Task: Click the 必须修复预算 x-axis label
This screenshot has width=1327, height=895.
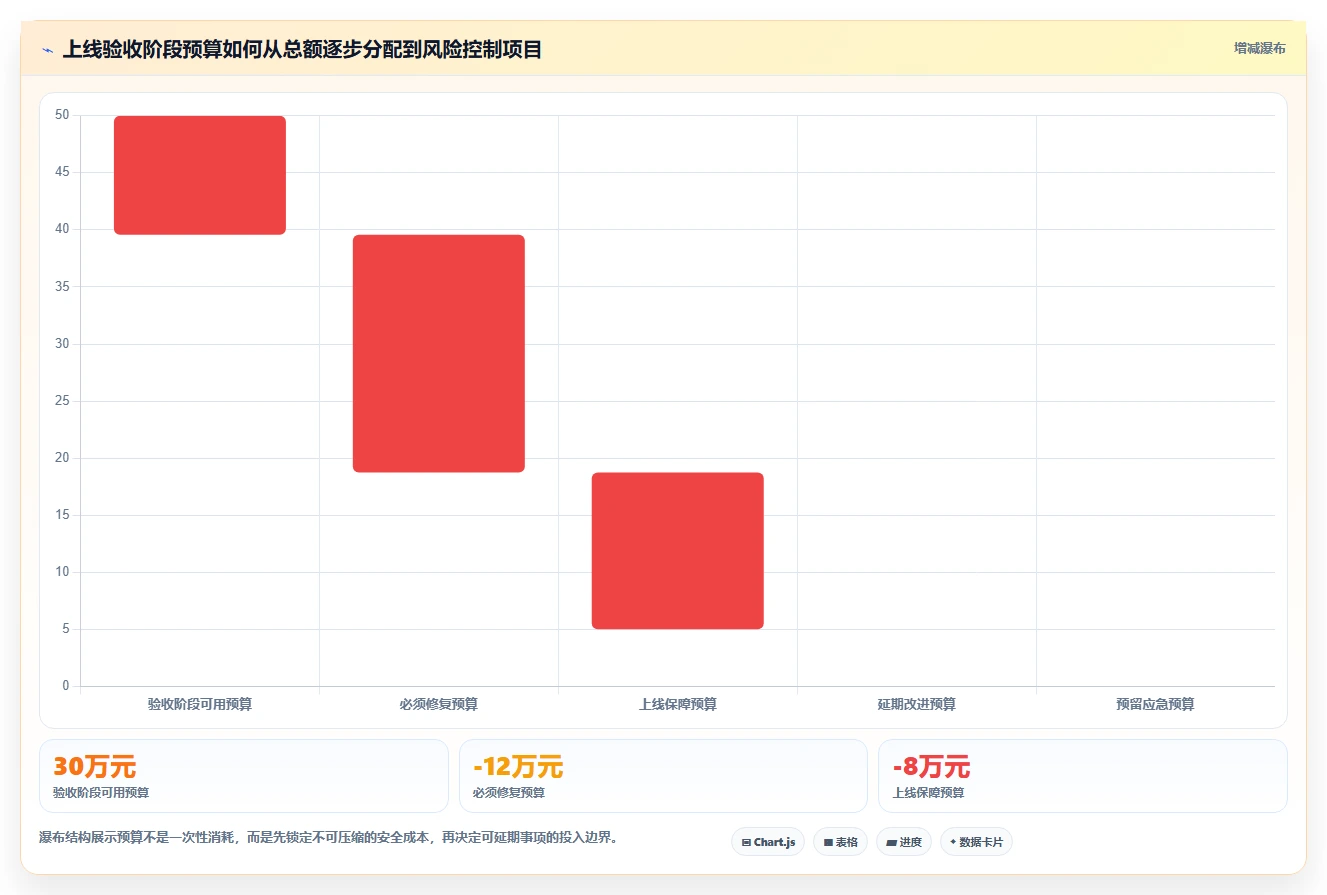Action: [439, 704]
